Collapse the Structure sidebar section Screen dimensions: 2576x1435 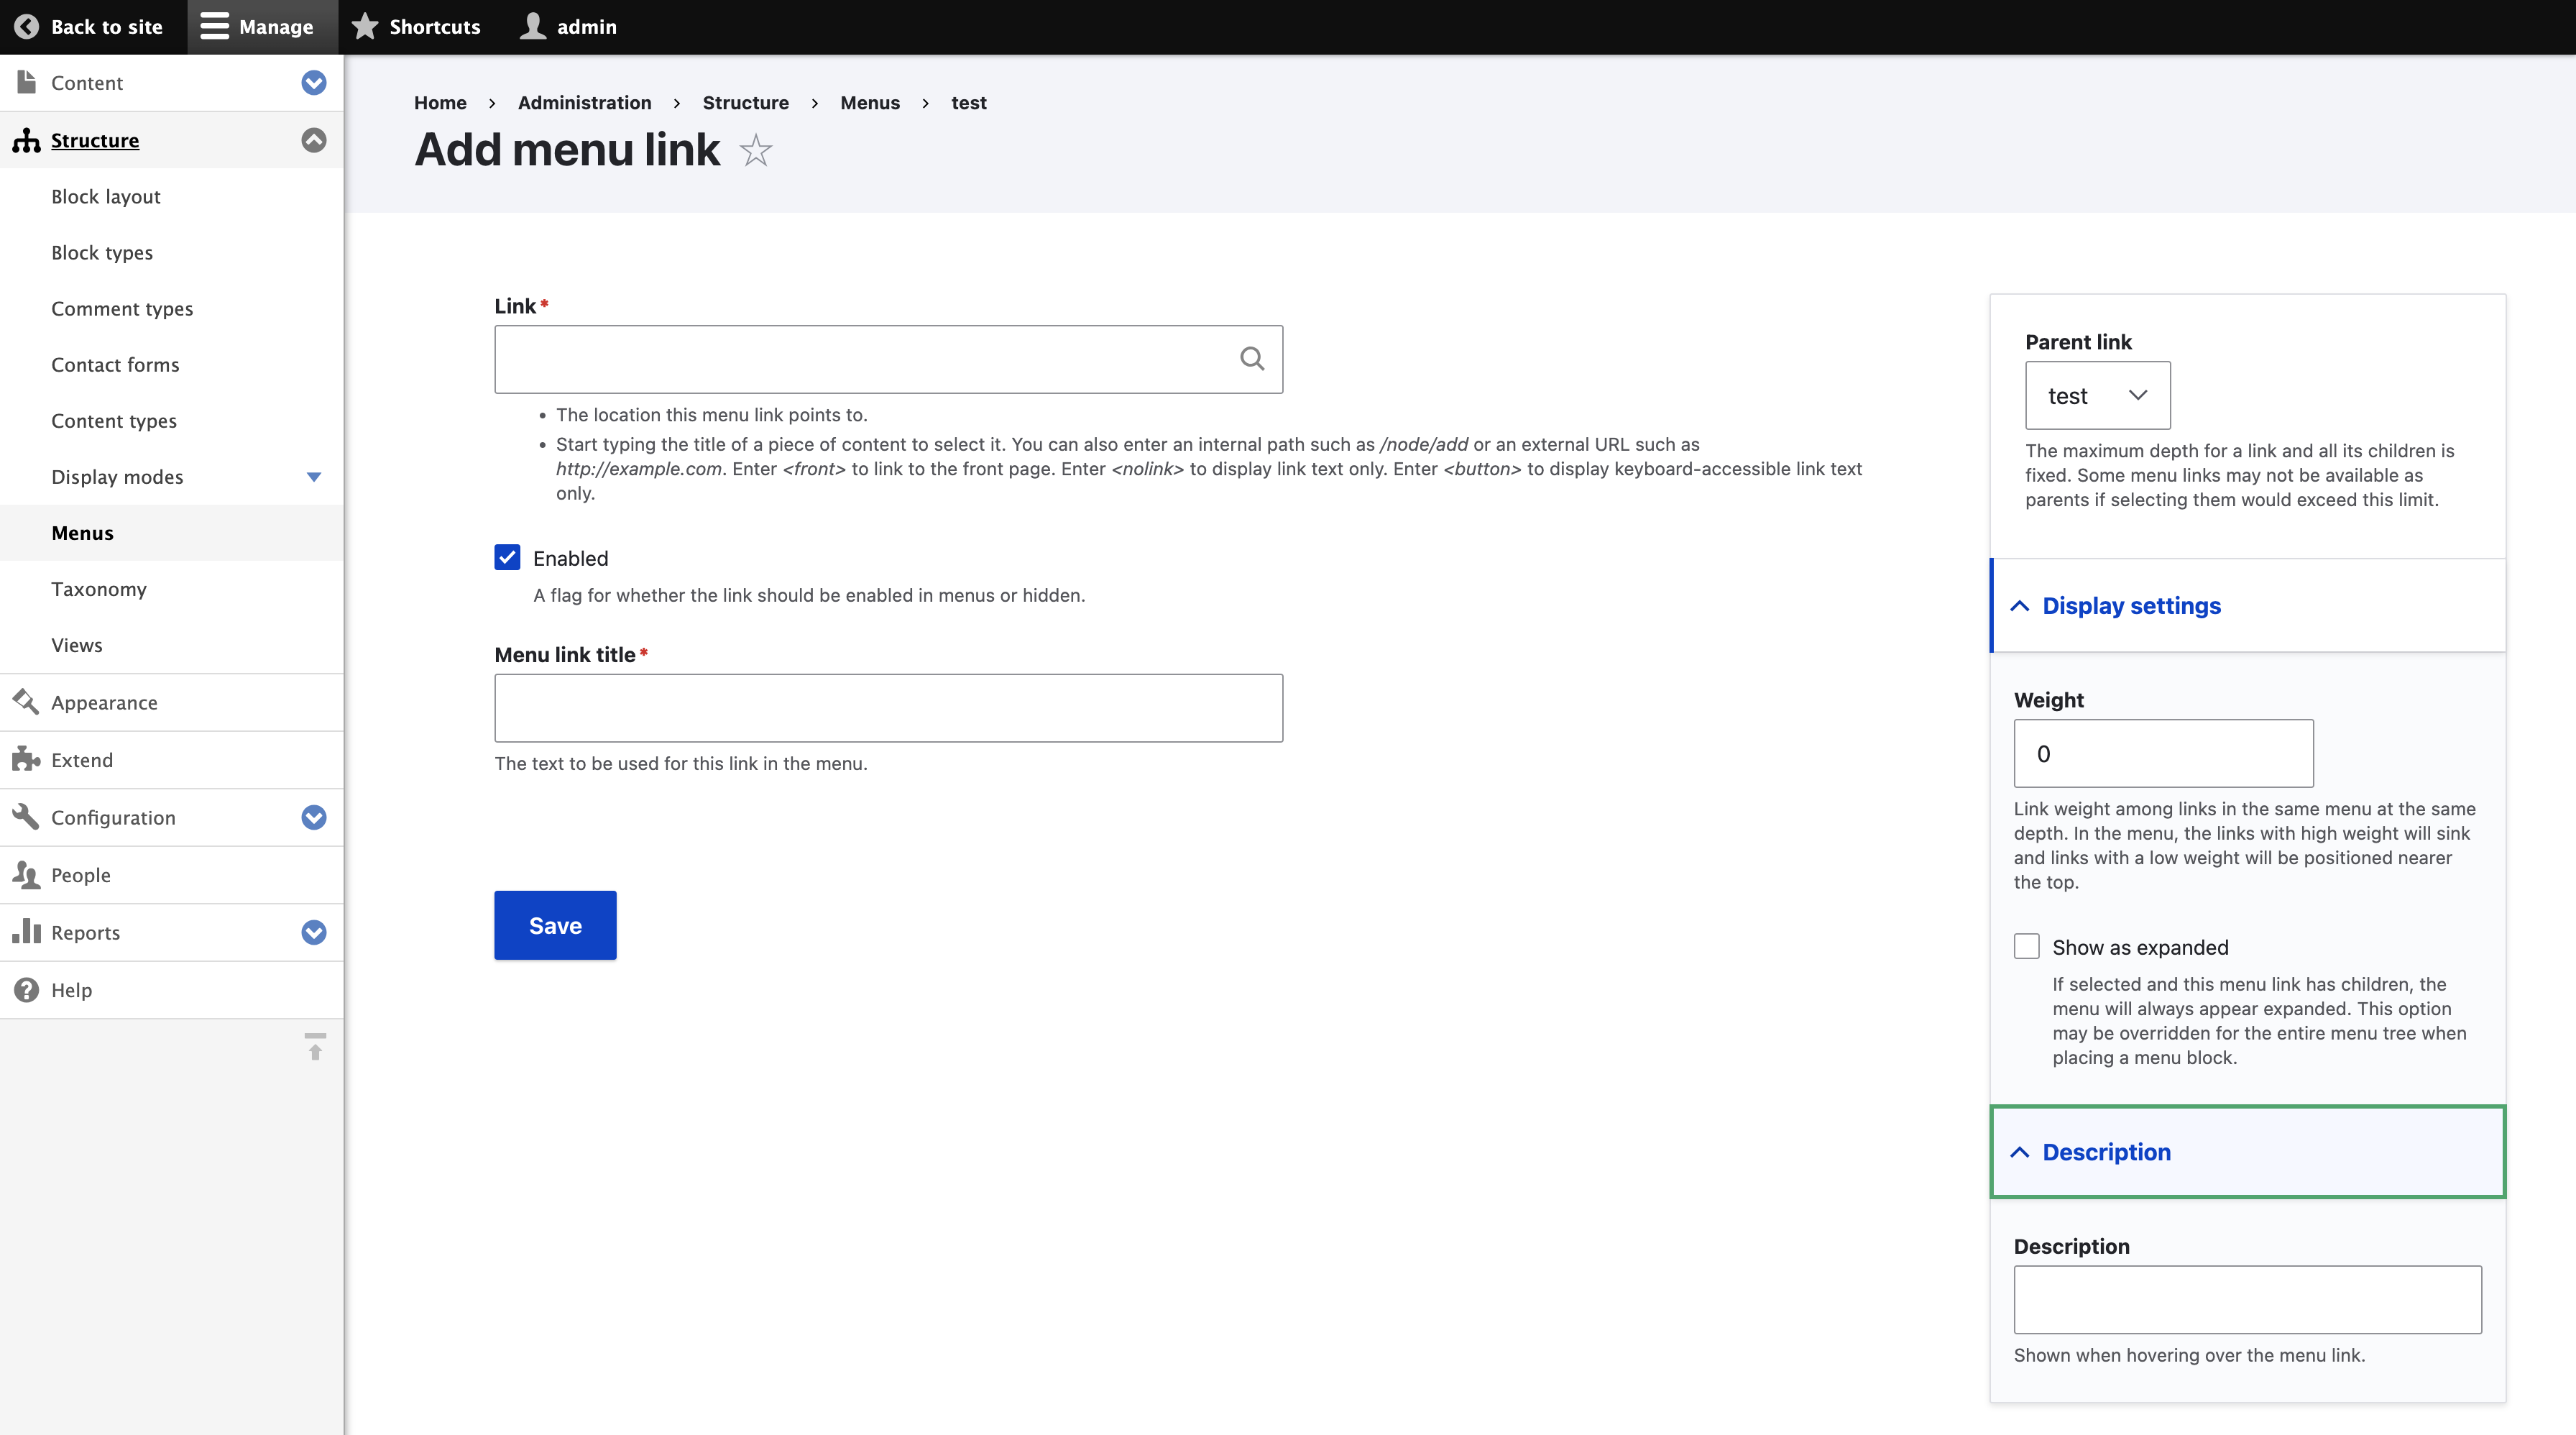pyautogui.click(x=313, y=140)
